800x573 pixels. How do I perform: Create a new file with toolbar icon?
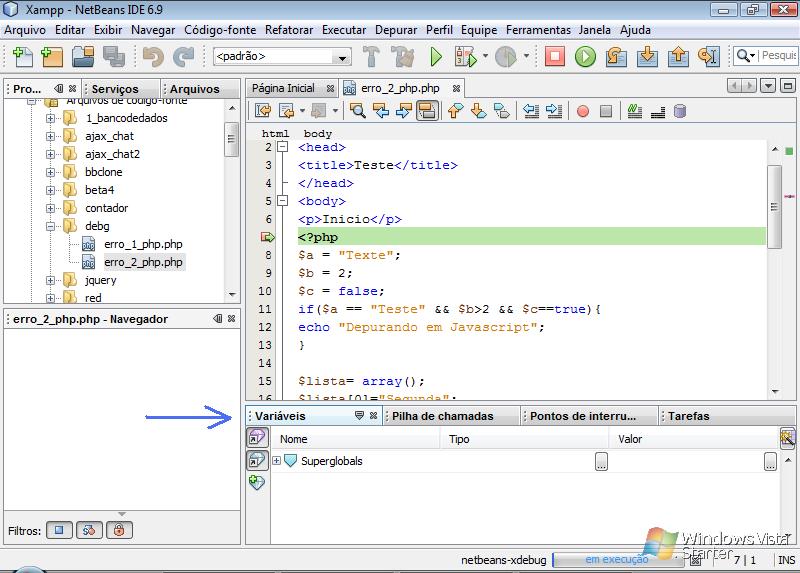point(22,56)
